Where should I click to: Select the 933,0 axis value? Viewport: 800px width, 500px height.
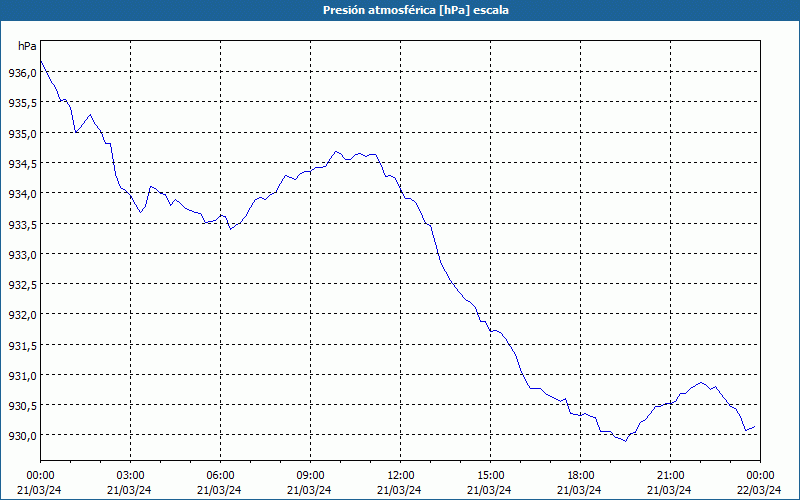22,255
